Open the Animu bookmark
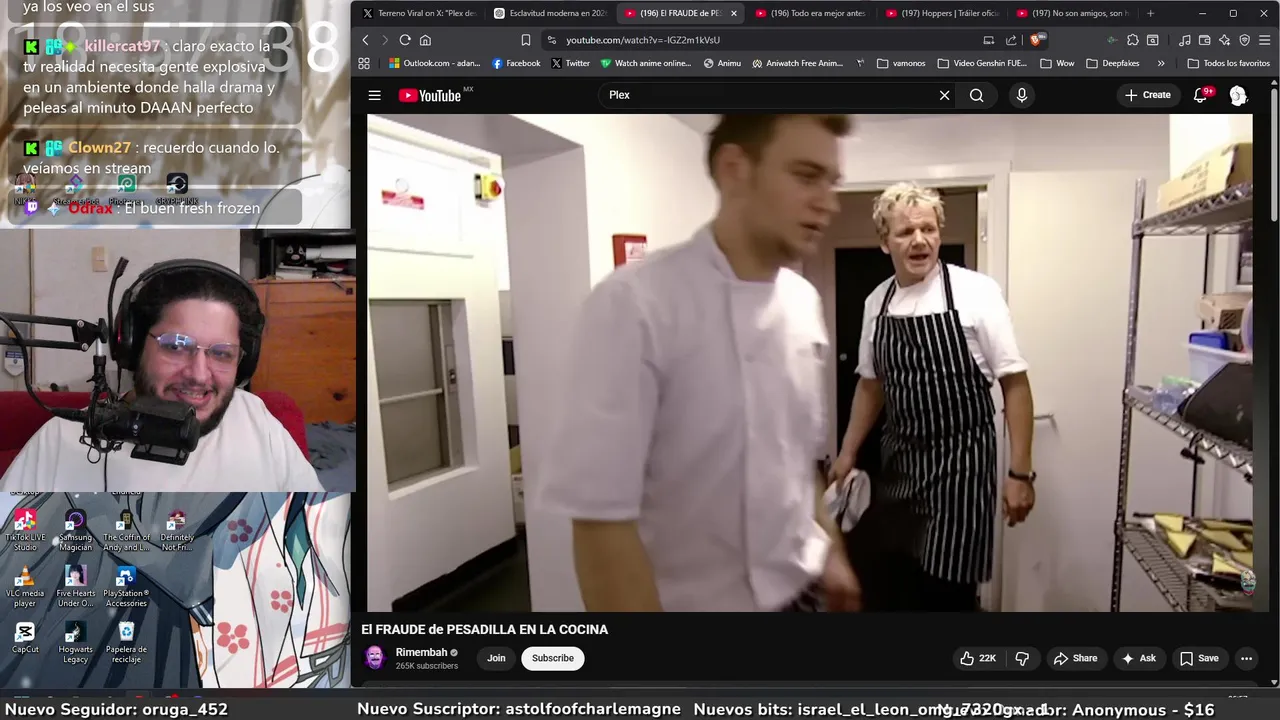The width and height of the screenshot is (1280, 720). click(722, 63)
